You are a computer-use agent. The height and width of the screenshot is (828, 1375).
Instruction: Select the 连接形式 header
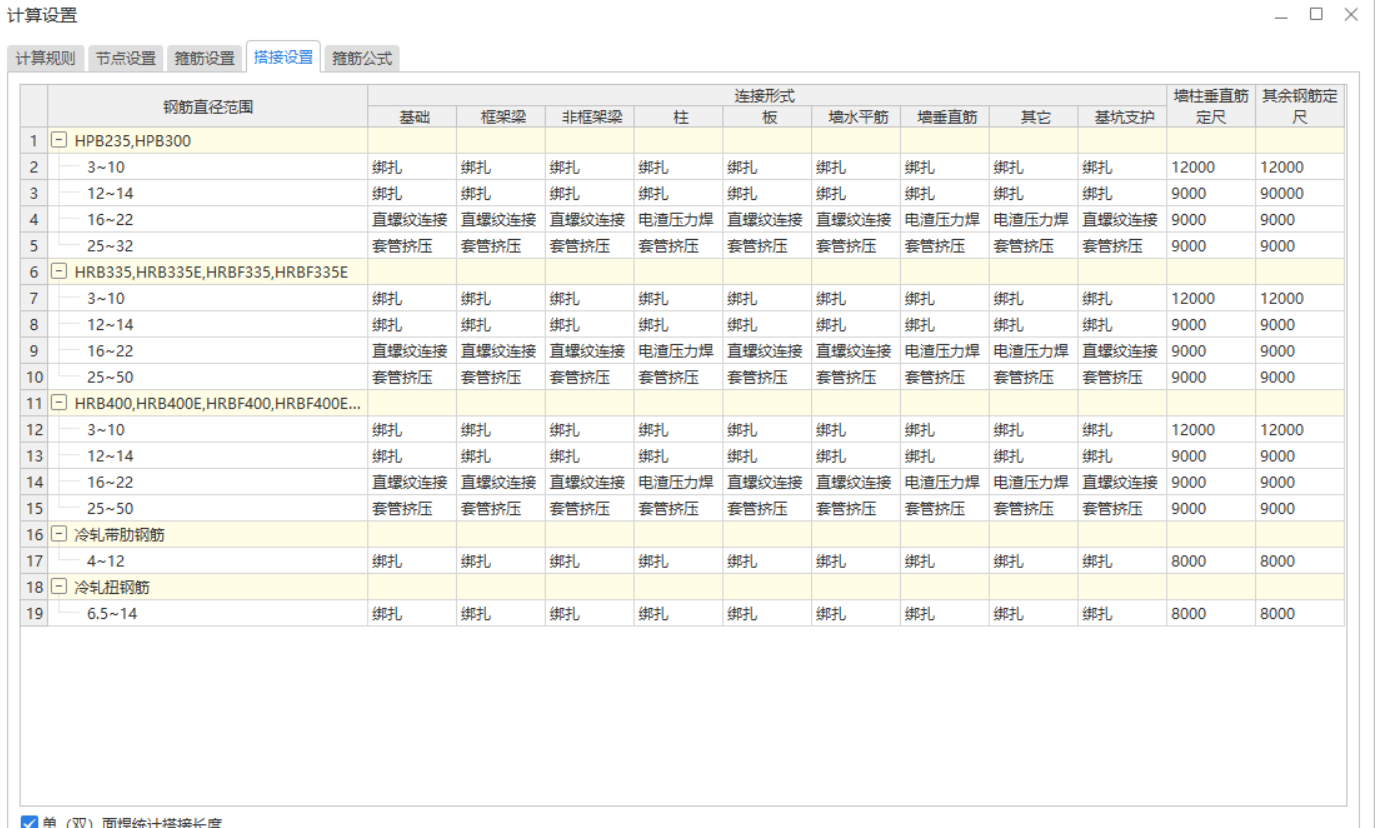click(x=767, y=96)
